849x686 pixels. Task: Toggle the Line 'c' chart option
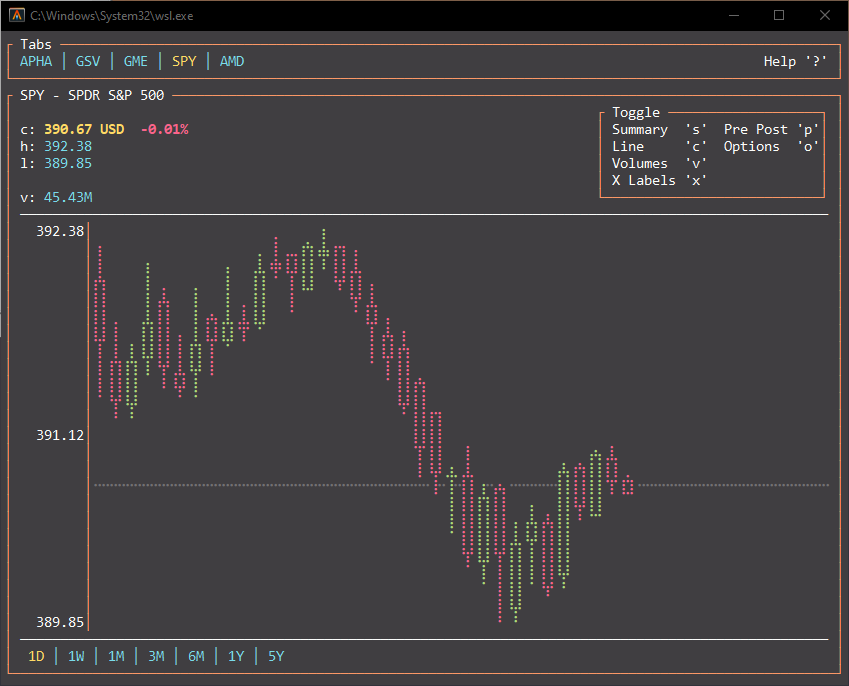659,146
